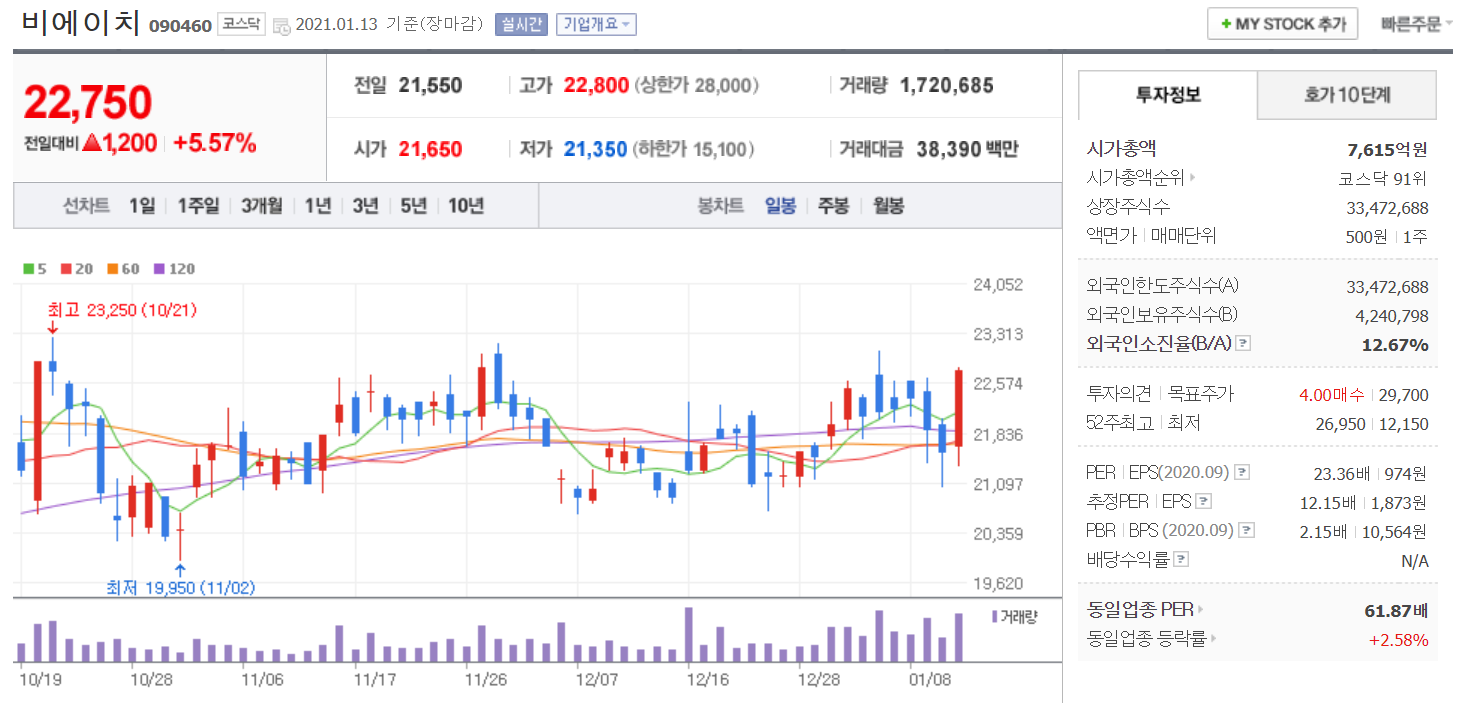Click the help icon beside PER | EPS(2020.09)
Image resolution: width=1462 pixels, height=703 pixels.
pyautogui.click(x=1242, y=472)
